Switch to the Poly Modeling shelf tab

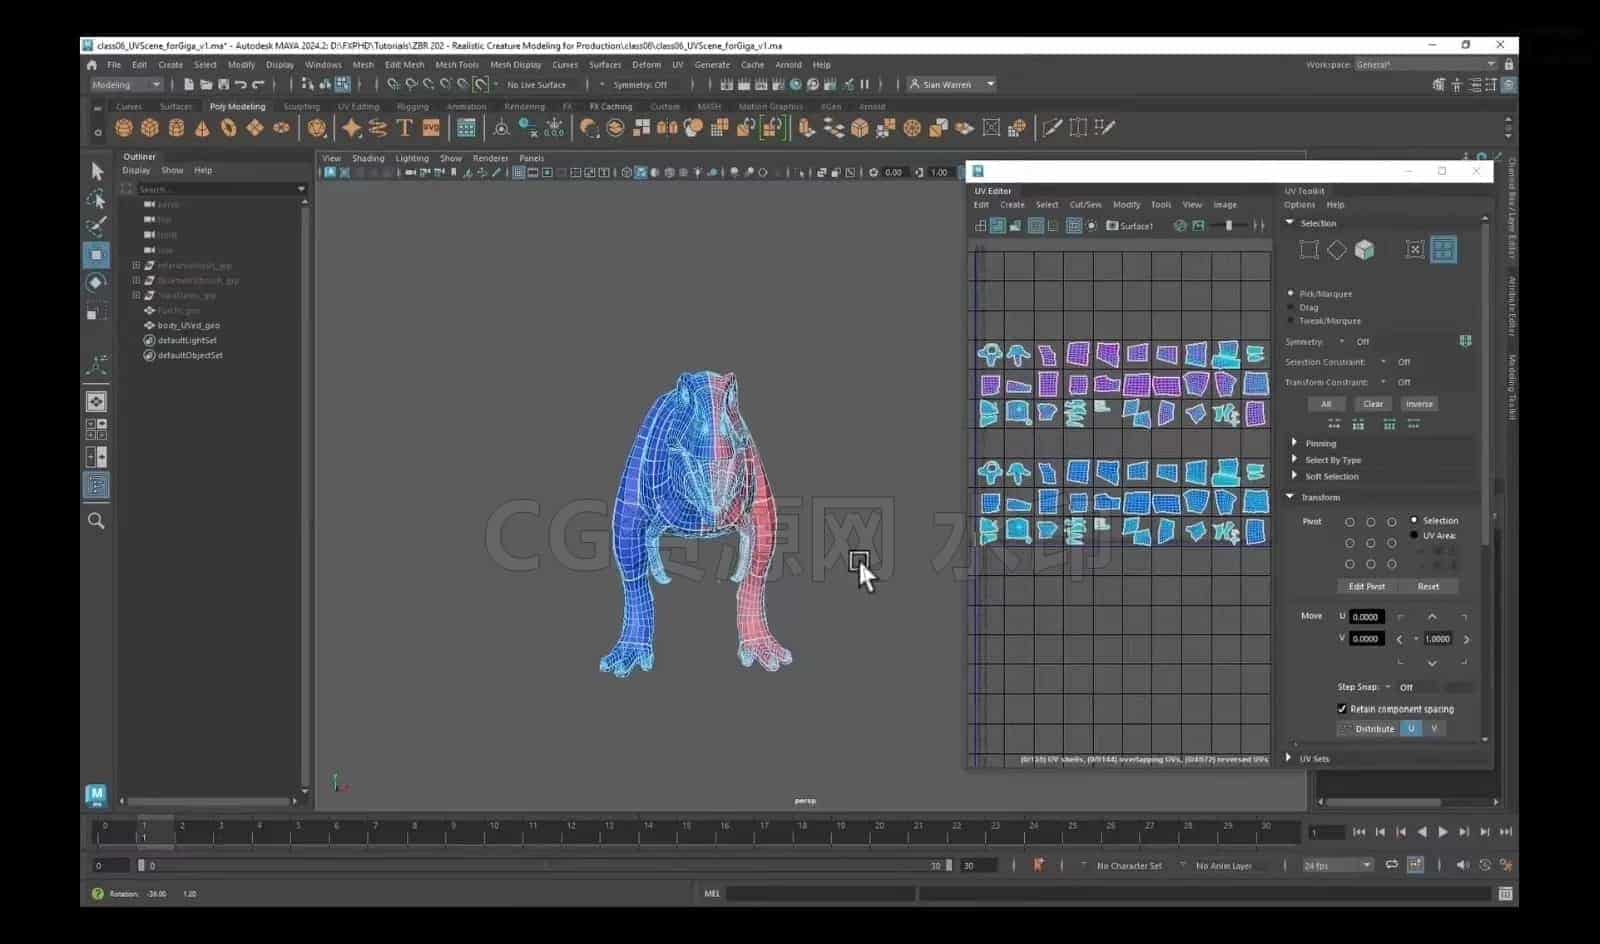tap(237, 107)
